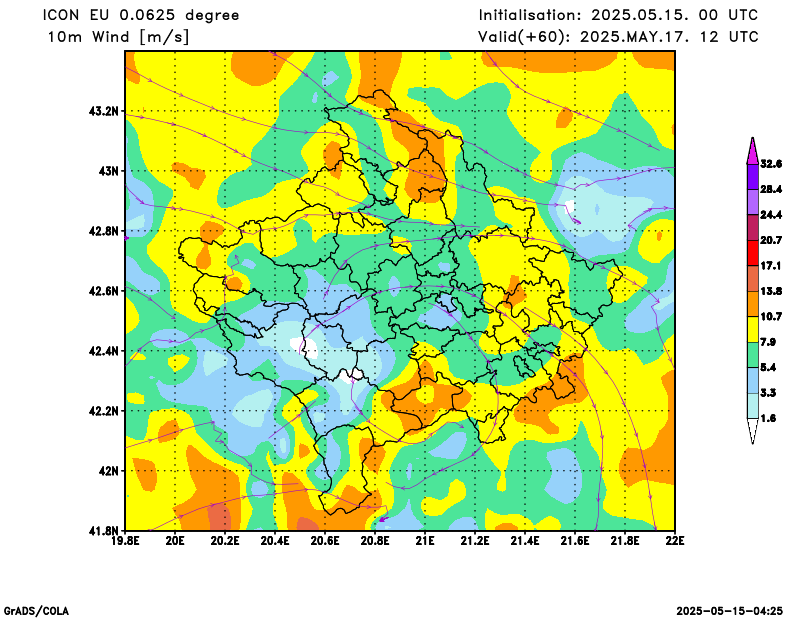Viewport: 800px width, 618px height.
Task: Click the 13.8 legend value
Action: tap(771, 291)
